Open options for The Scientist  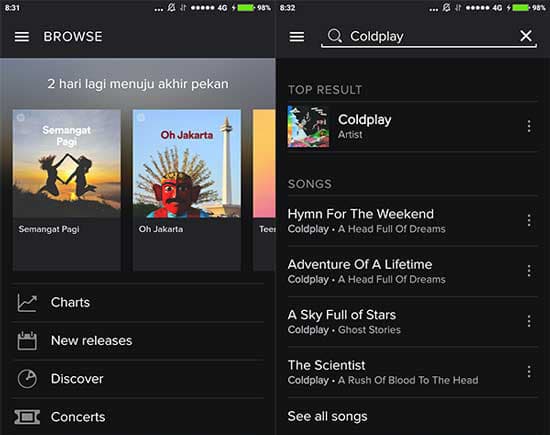click(529, 372)
